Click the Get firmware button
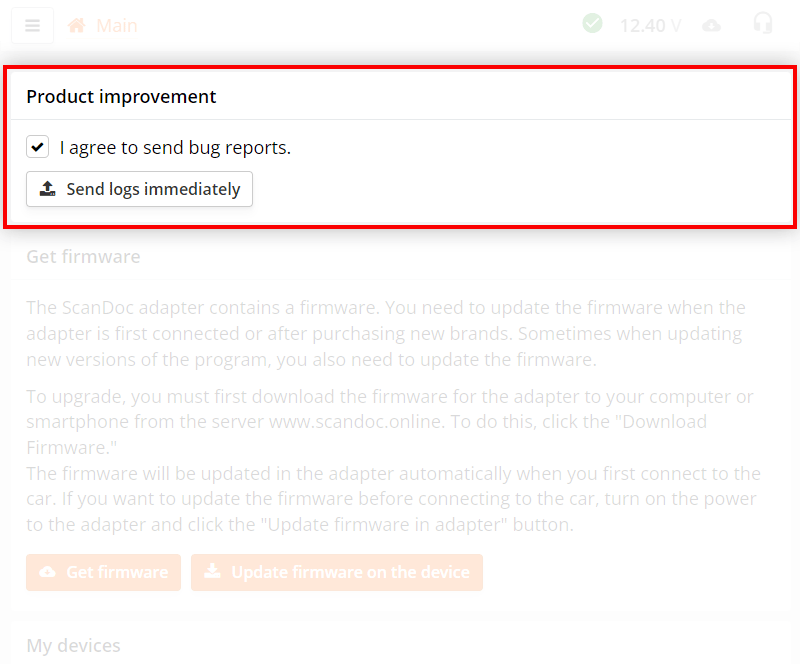The image size is (800, 664). coord(104,573)
